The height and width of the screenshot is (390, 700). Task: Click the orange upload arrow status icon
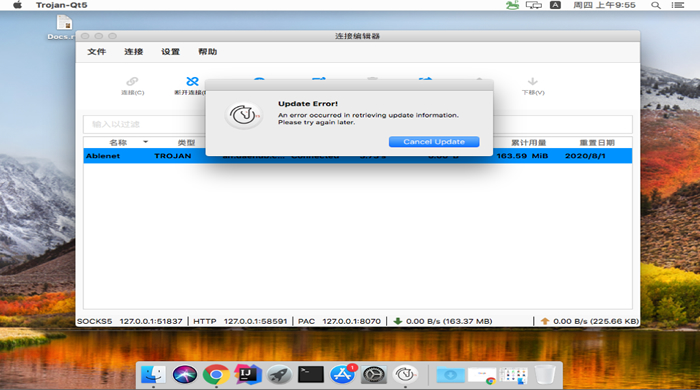tap(545, 321)
